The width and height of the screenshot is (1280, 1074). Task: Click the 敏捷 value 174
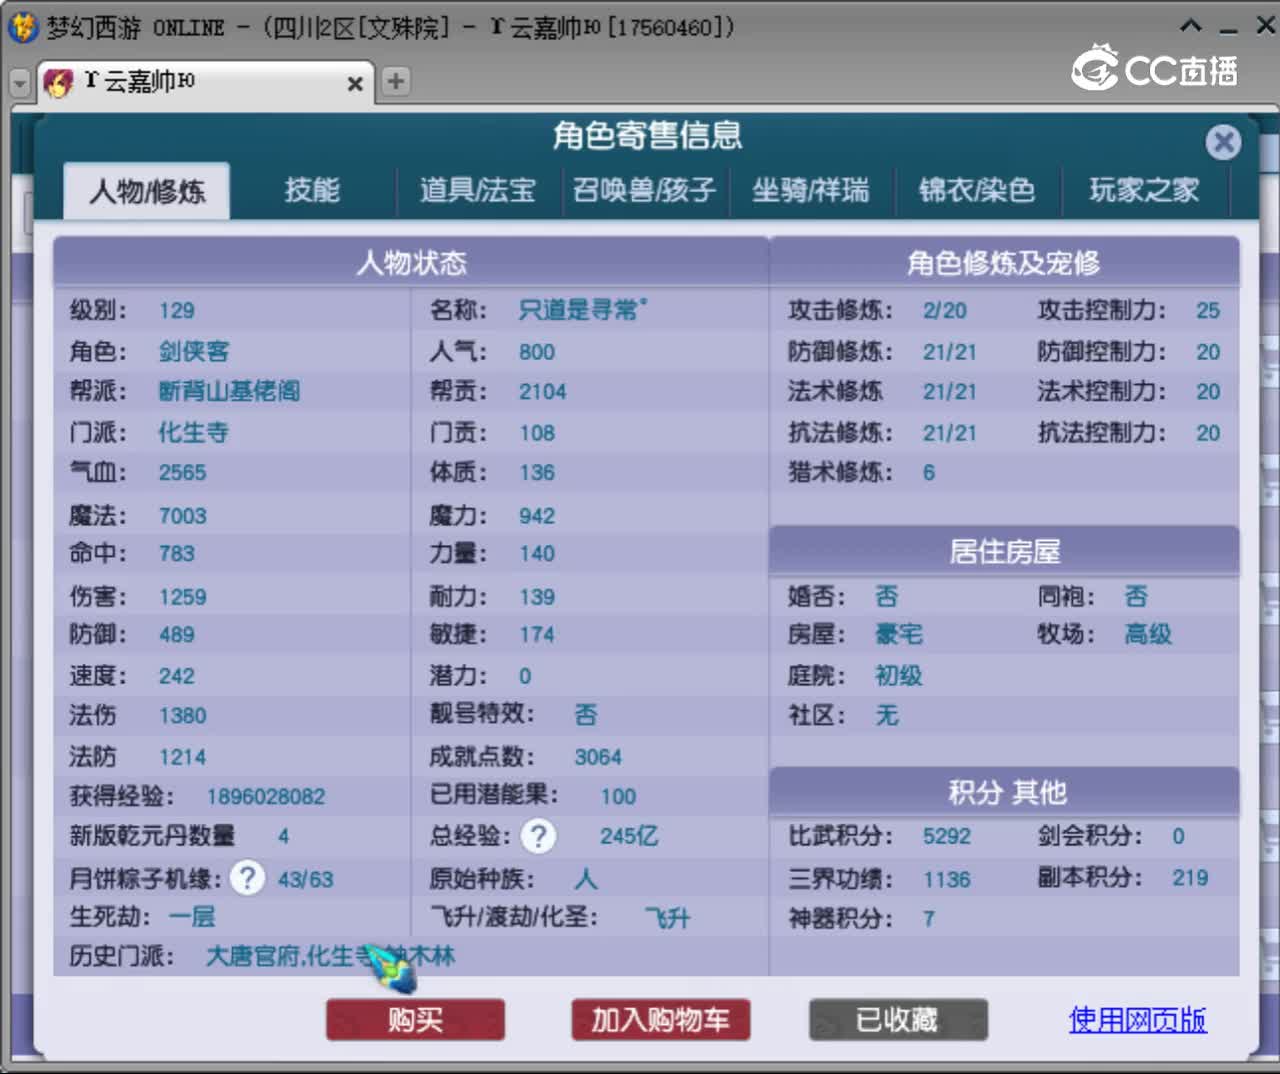tap(537, 635)
